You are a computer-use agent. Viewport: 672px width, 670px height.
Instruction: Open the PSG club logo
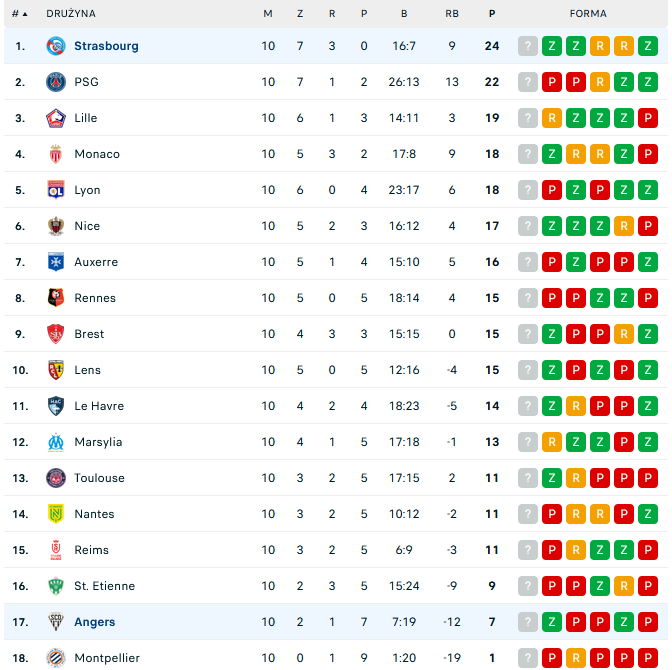coord(56,82)
